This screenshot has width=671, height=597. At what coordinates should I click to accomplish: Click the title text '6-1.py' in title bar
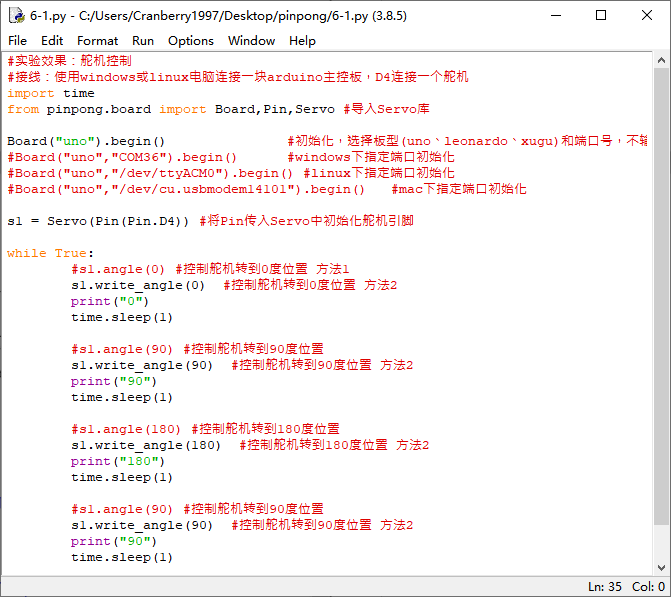click(48, 16)
